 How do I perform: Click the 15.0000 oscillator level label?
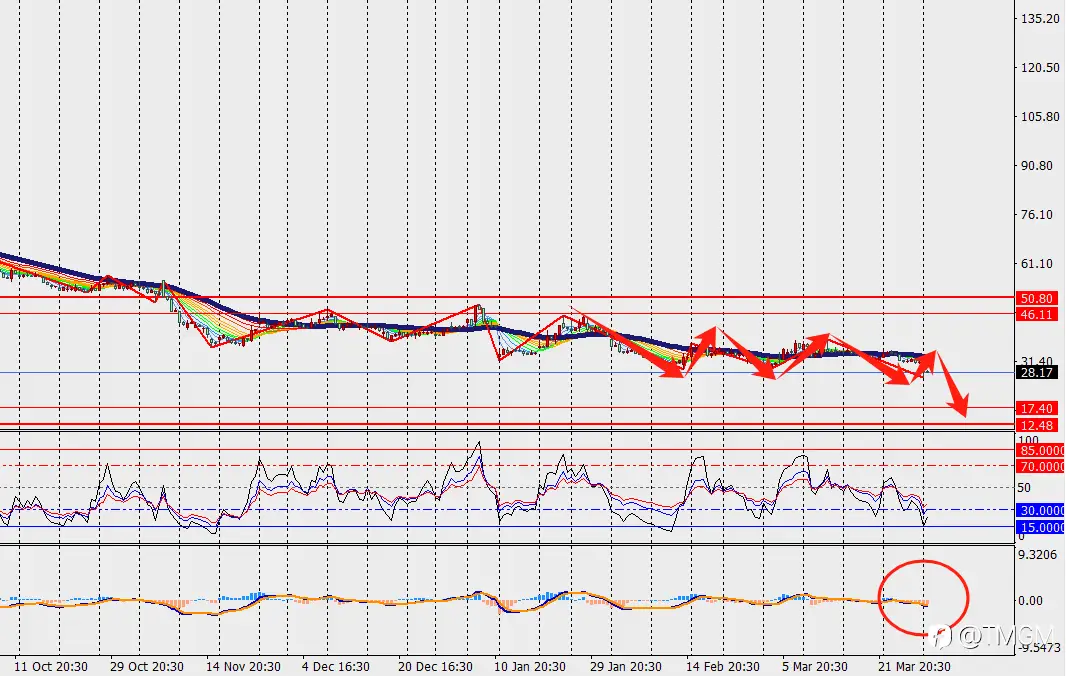tap(1041, 527)
